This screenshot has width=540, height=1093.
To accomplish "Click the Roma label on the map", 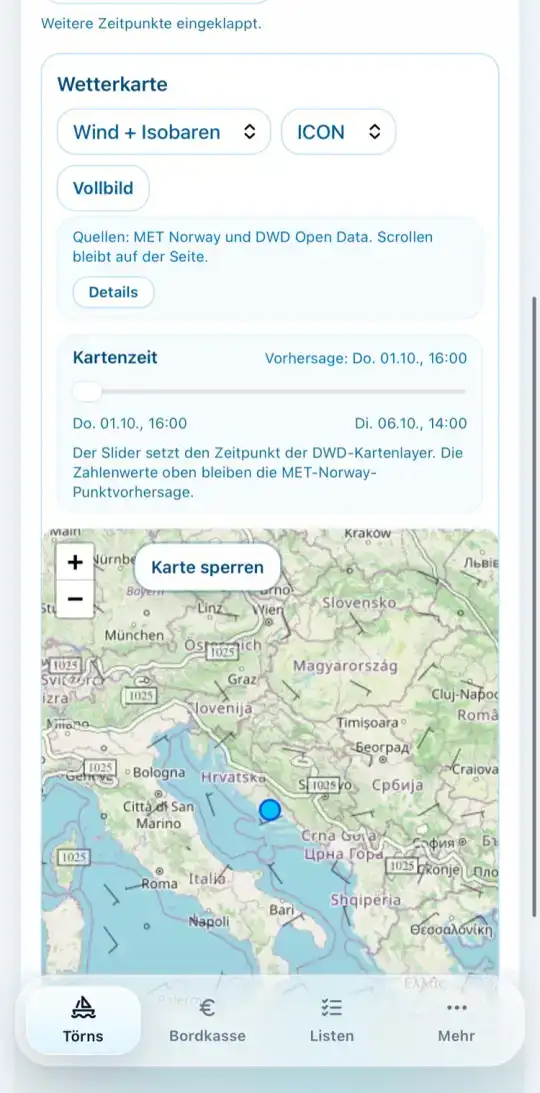I will pyautogui.click(x=160, y=884).
